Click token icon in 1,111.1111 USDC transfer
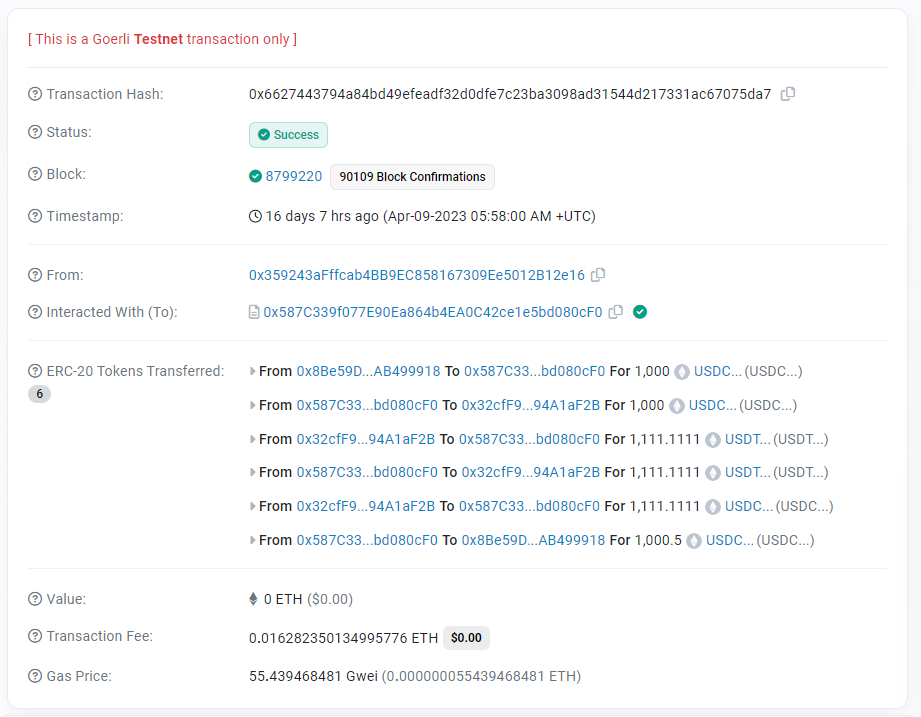The image size is (921, 717). point(713,507)
